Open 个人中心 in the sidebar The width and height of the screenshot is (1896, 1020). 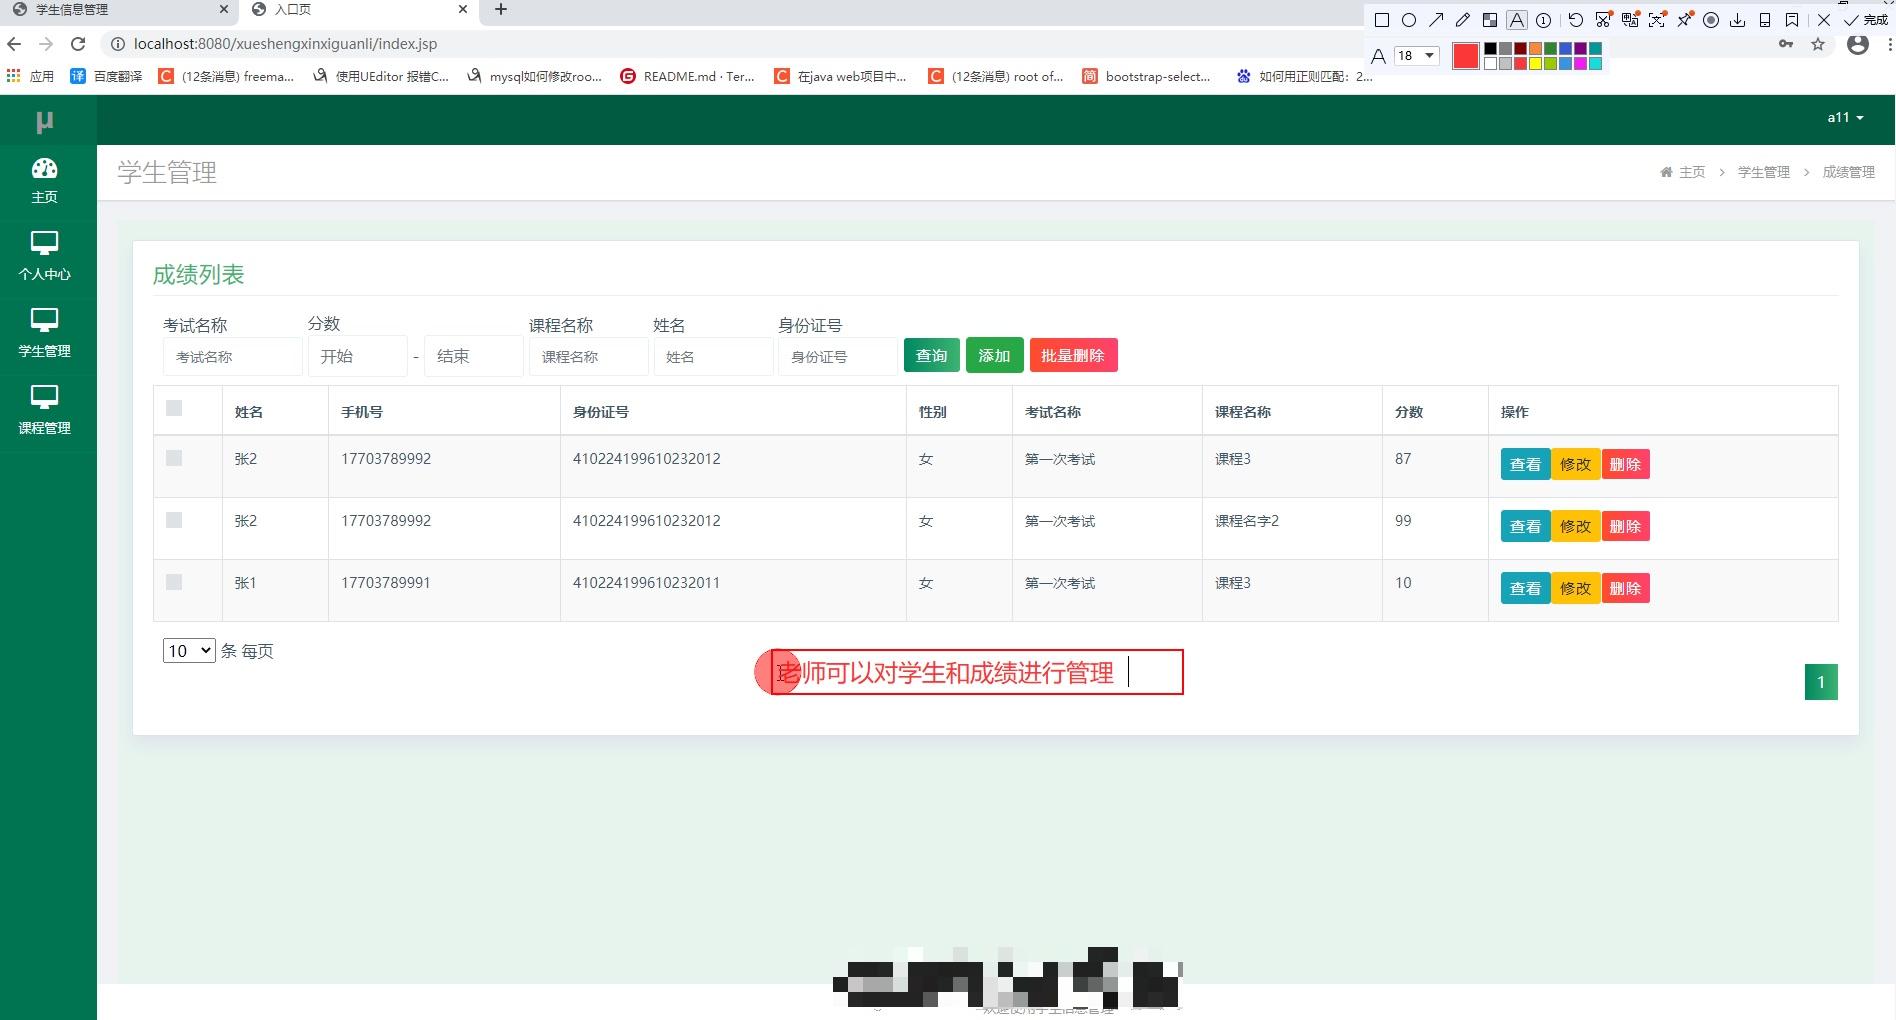point(45,256)
